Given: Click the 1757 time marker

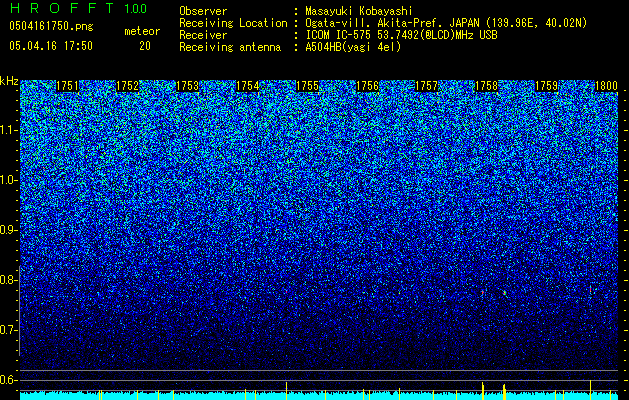Looking at the screenshot, I should pyautogui.click(x=426, y=86).
